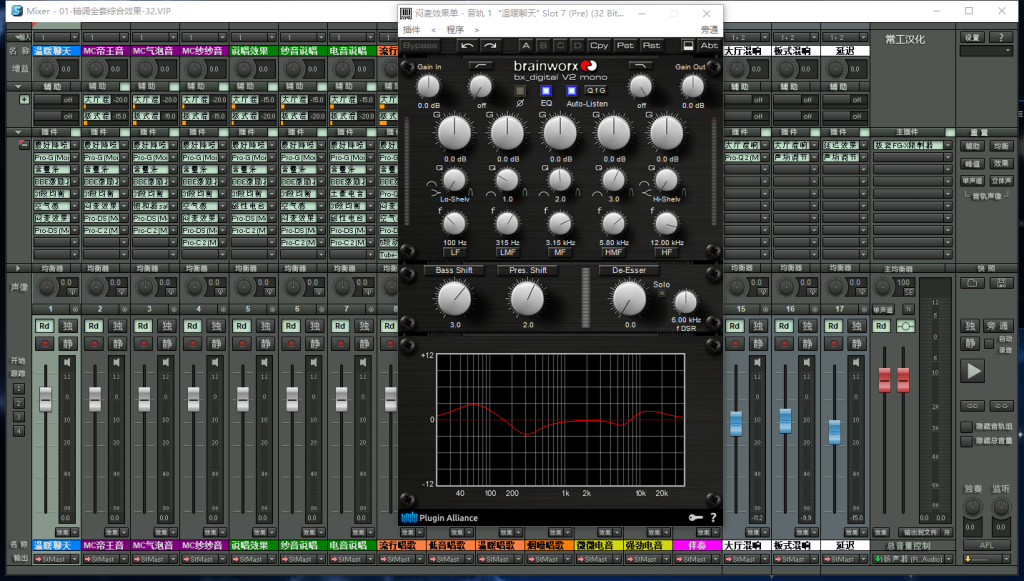Click the key license icon in plugin footer
Screen dimensions: 1024x581
(x=696, y=518)
